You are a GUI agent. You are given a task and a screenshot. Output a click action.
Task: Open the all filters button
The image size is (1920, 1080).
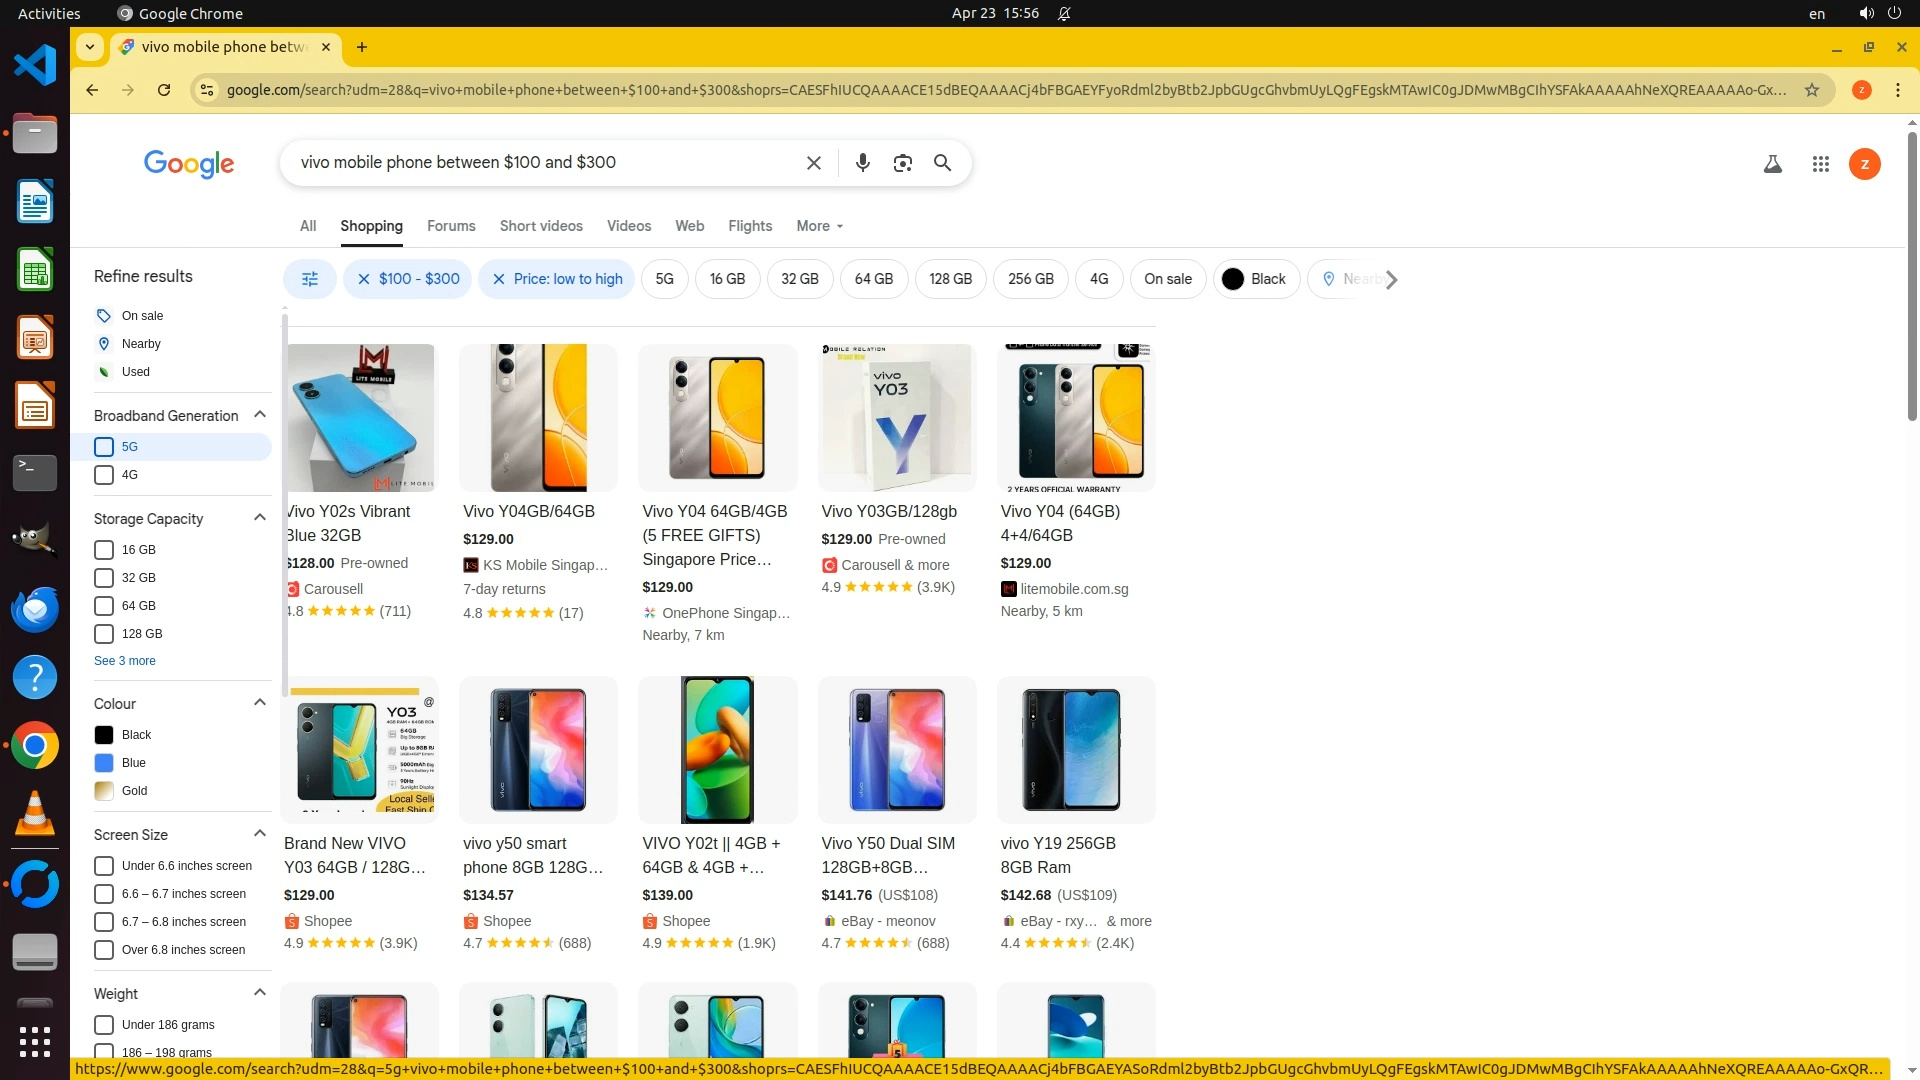pyautogui.click(x=310, y=279)
